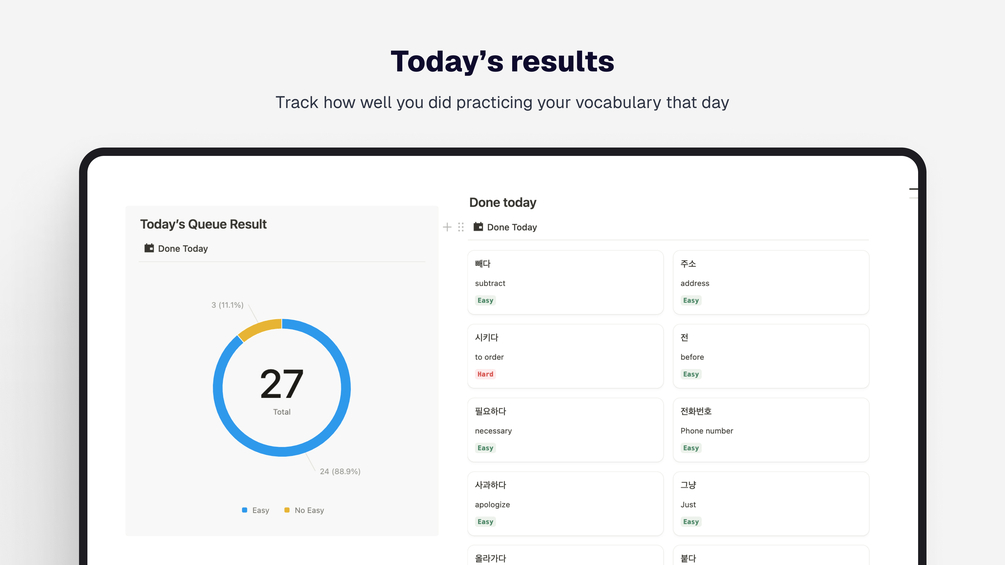The width and height of the screenshot is (1005, 565).
Task: Click the Hard tag on 시키다 card
Action: point(485,374)
